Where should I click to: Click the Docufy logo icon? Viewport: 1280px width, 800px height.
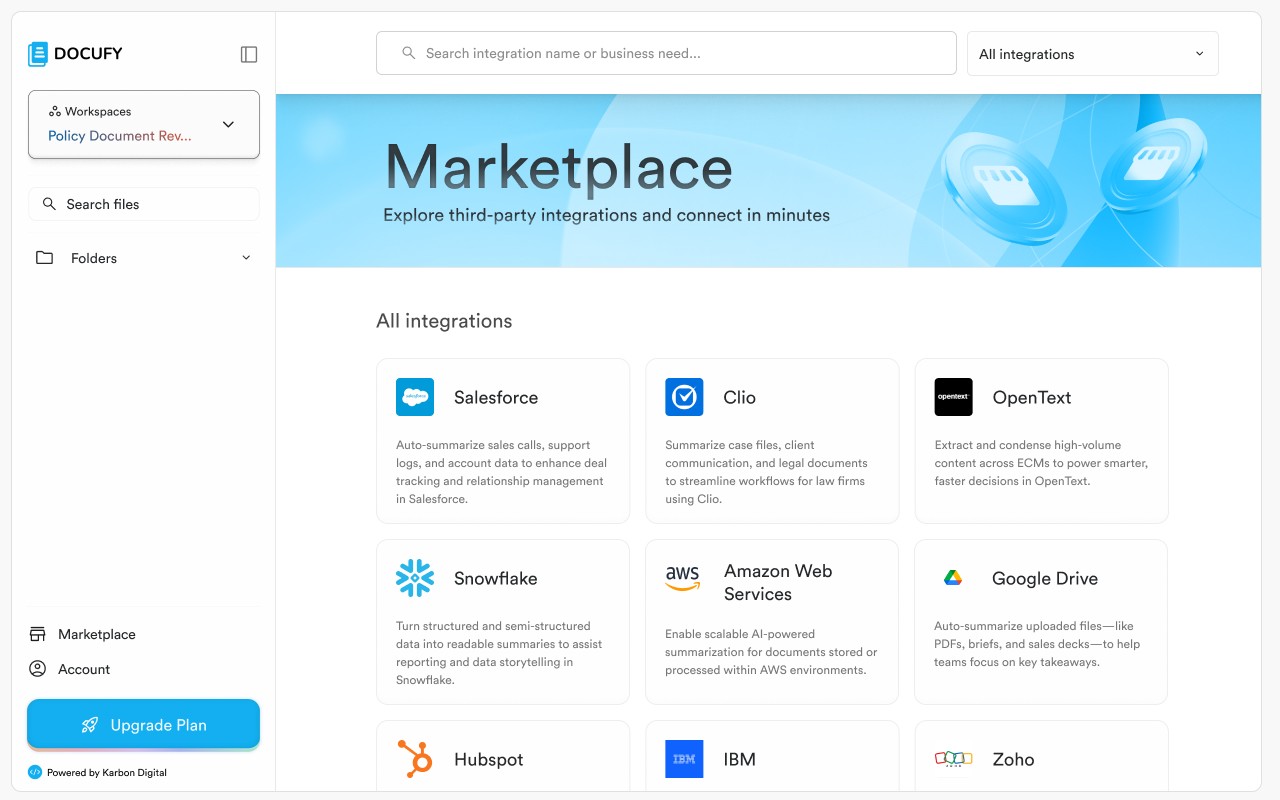38,54
